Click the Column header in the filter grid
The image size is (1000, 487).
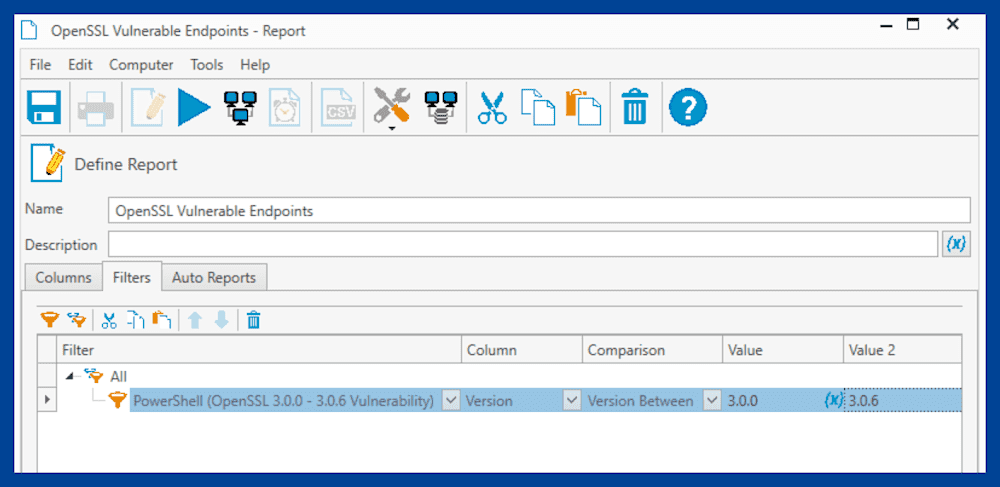pos(522,350)
